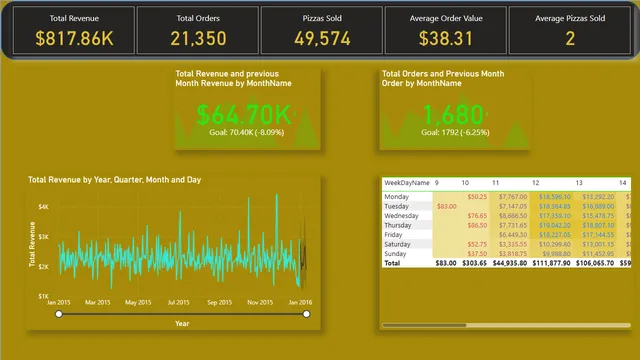Click the $44,935.80 total cell
This screenshot has width=640, height=360.
(x=510, y=263)
